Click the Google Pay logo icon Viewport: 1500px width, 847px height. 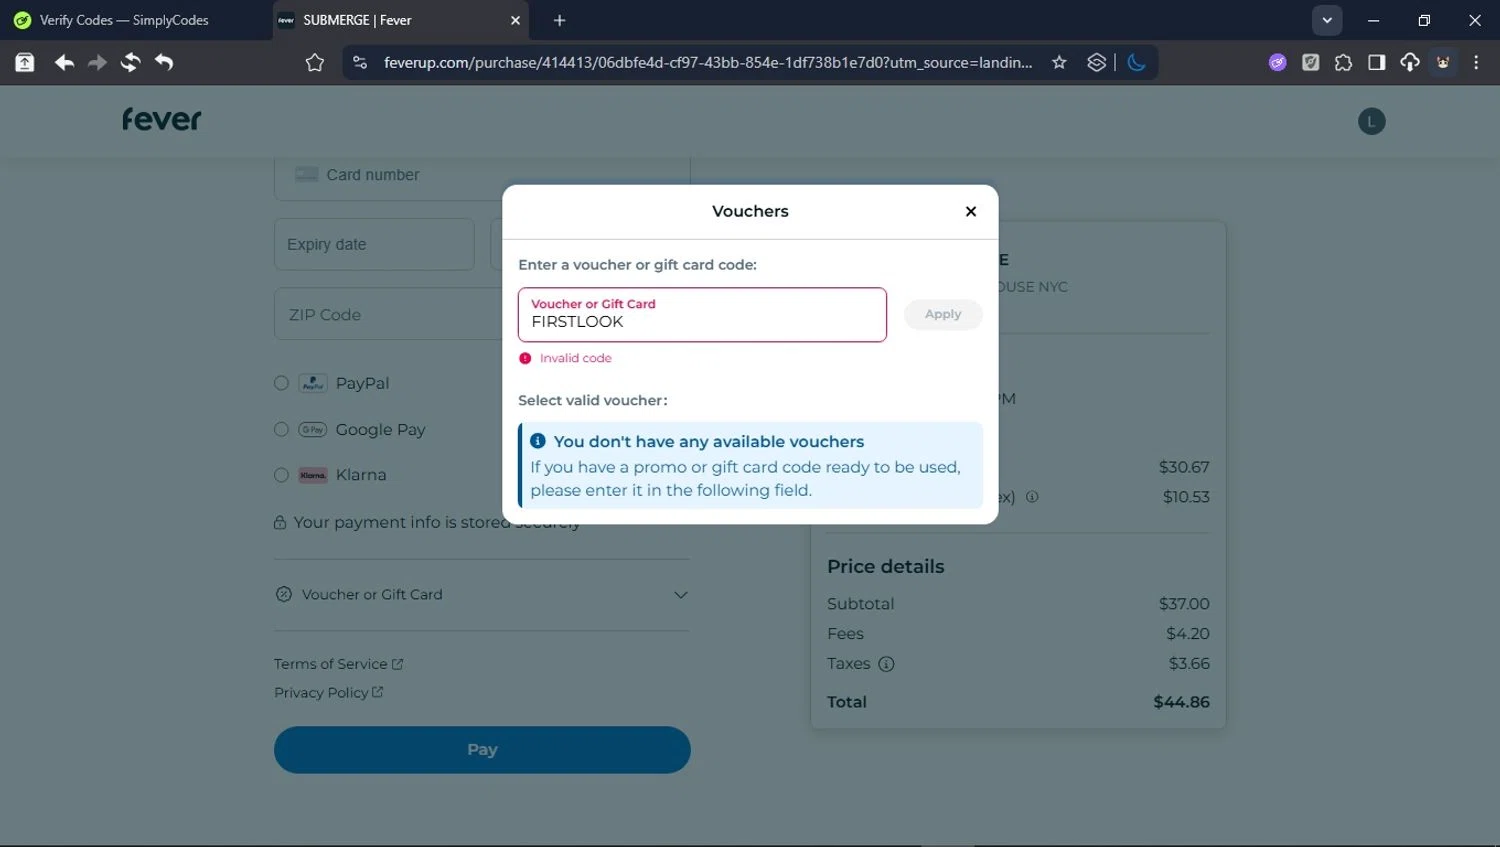(x=313, y=429)
